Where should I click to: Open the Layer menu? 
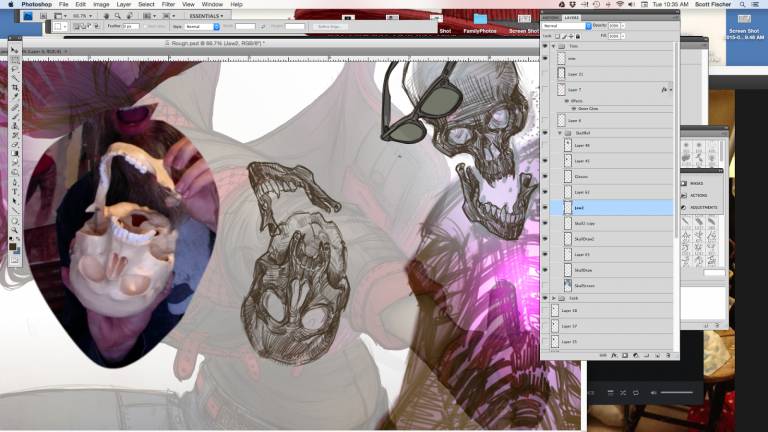[122, 4]
